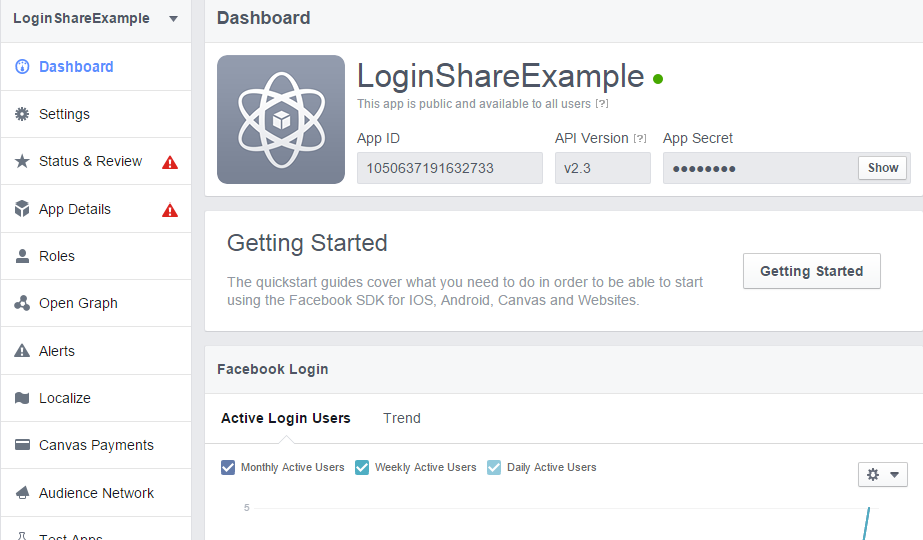Click the Open Graph nodes icon

tap(22, 303)
